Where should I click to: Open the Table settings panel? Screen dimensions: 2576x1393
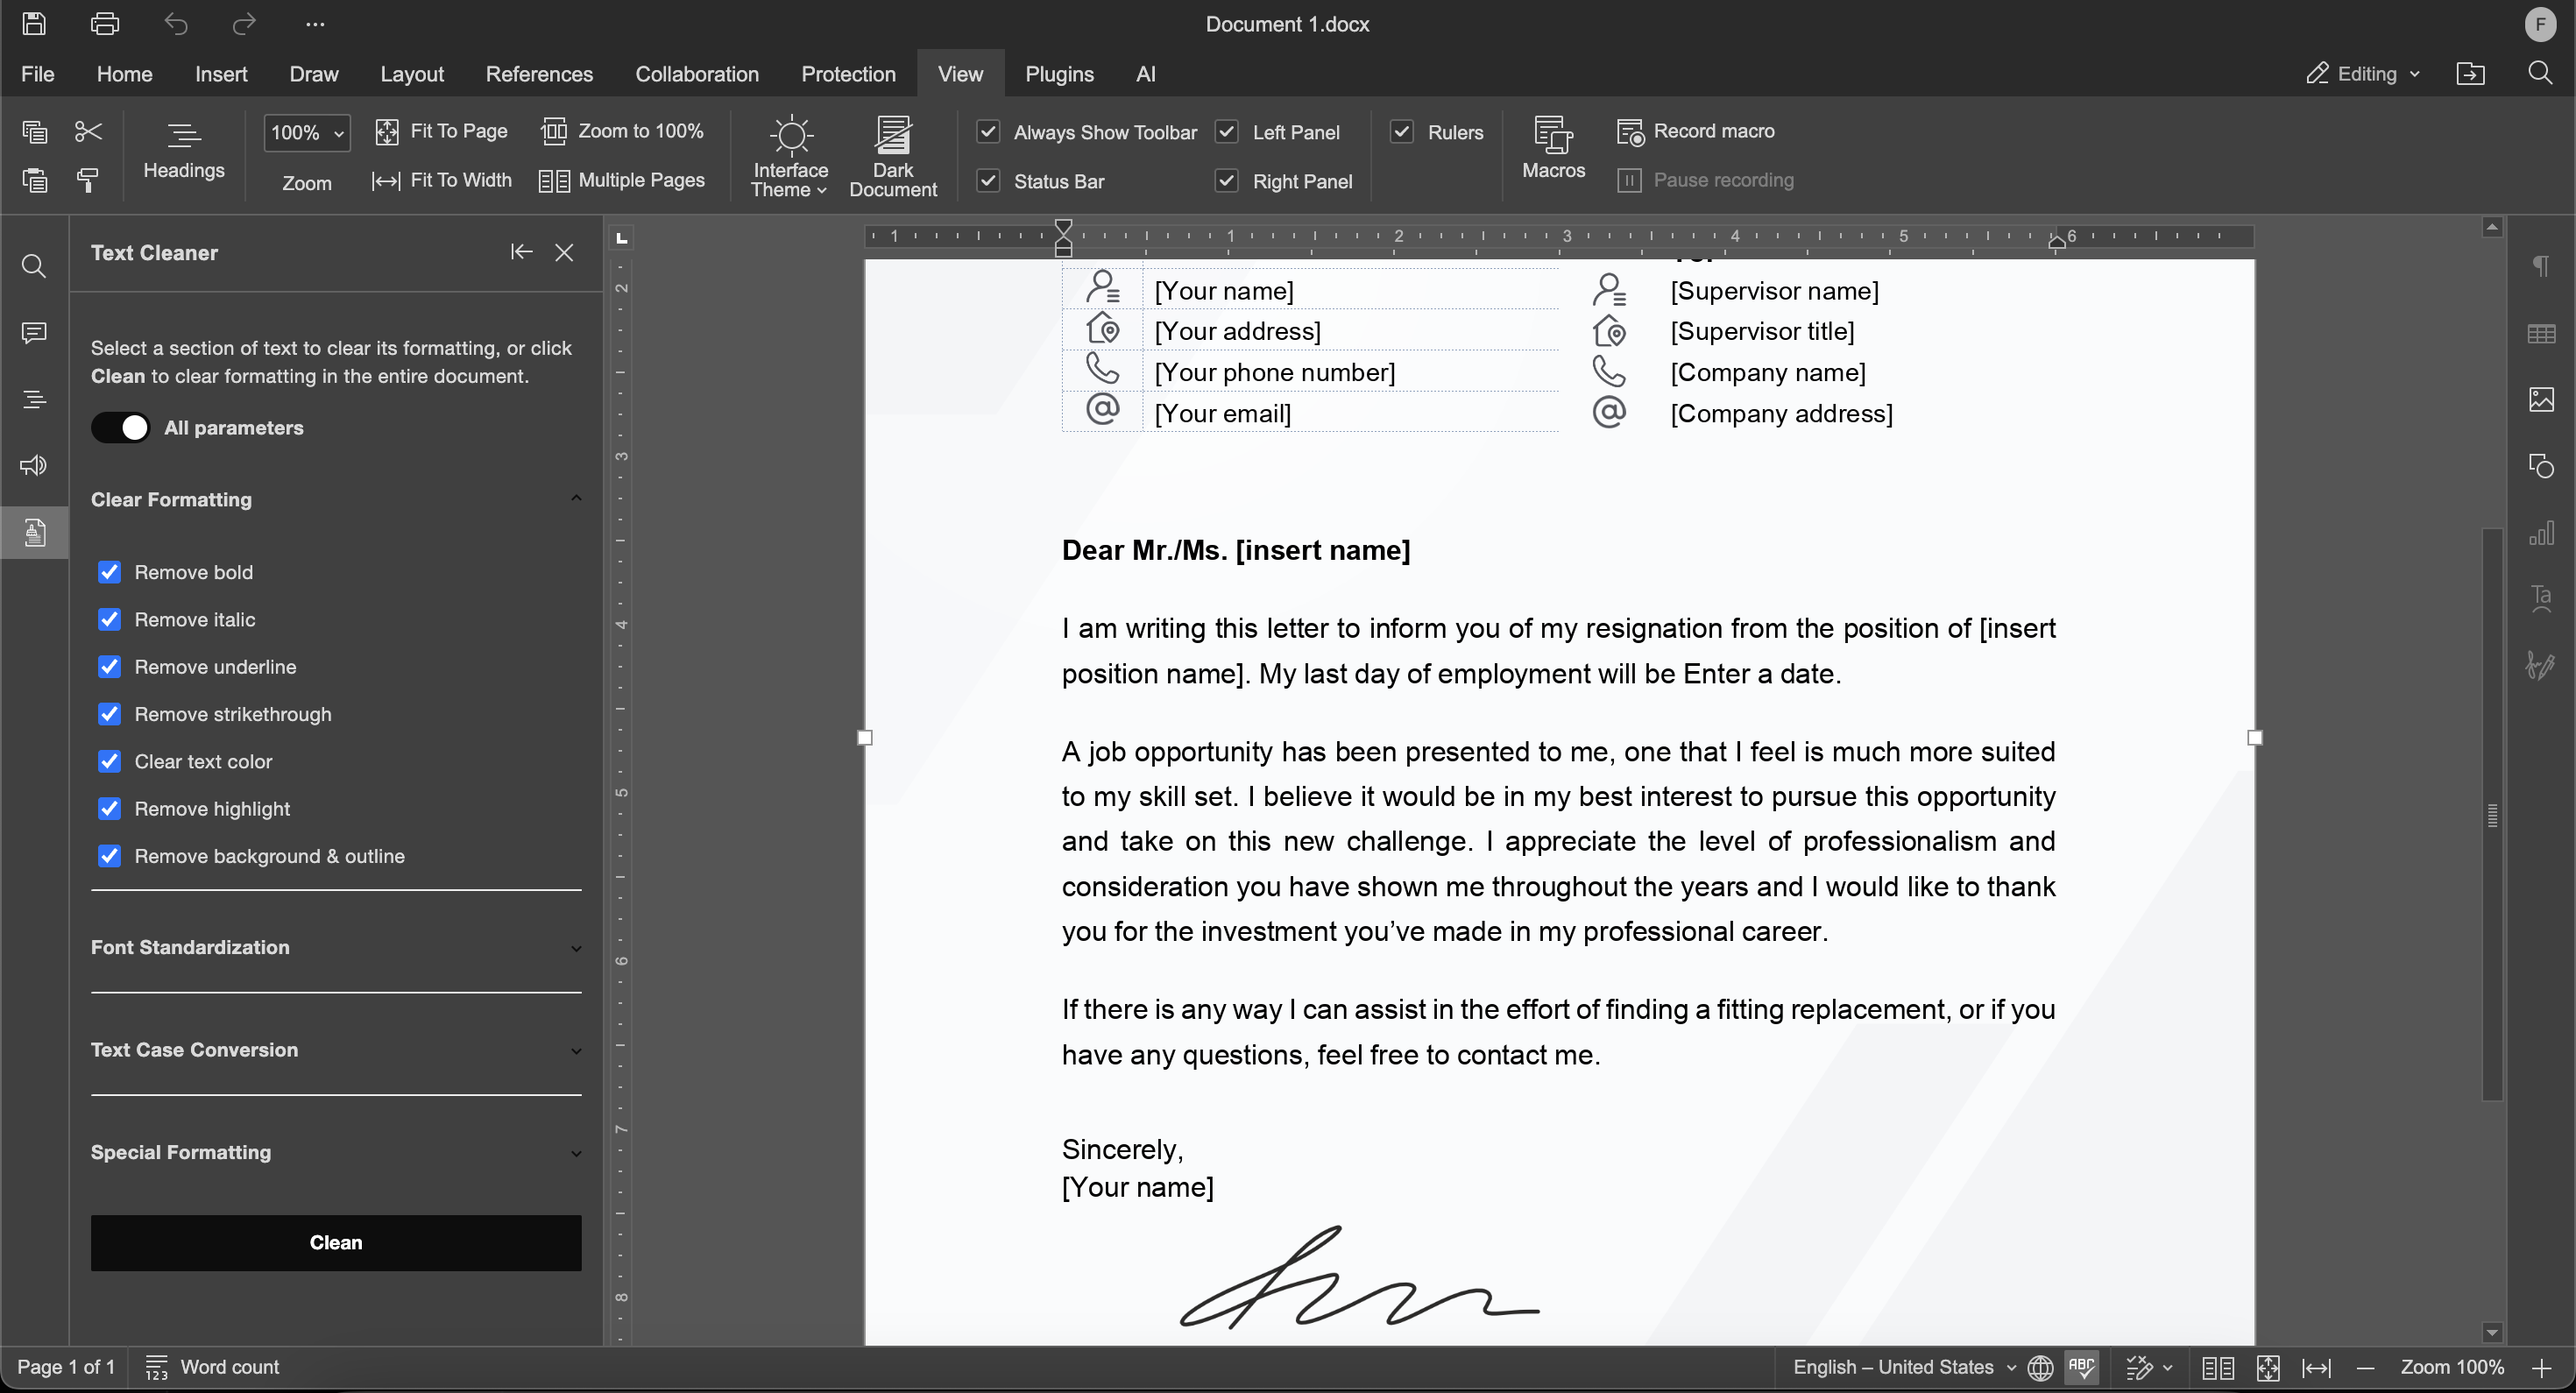click(x=2543, y=333)
